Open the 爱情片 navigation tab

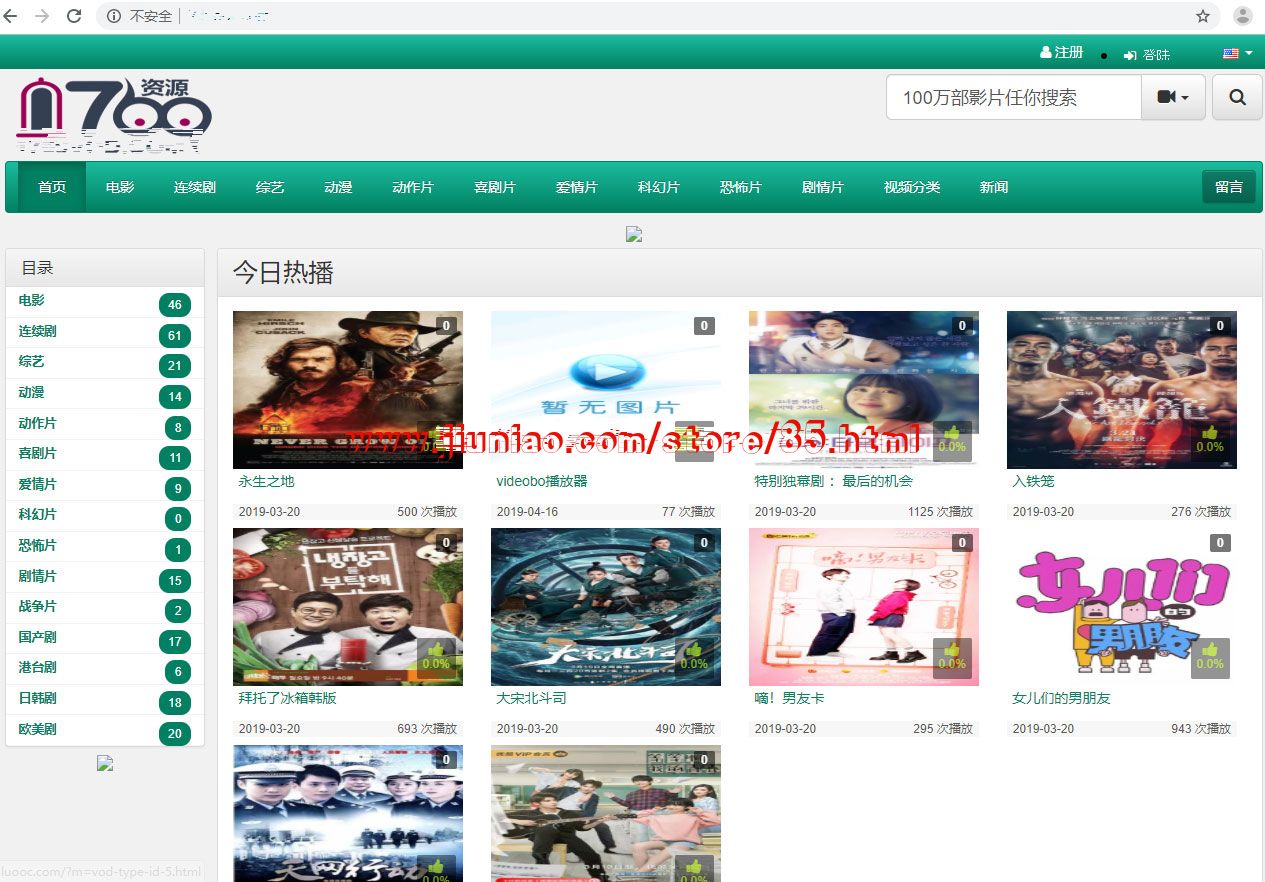coord(577,187)
